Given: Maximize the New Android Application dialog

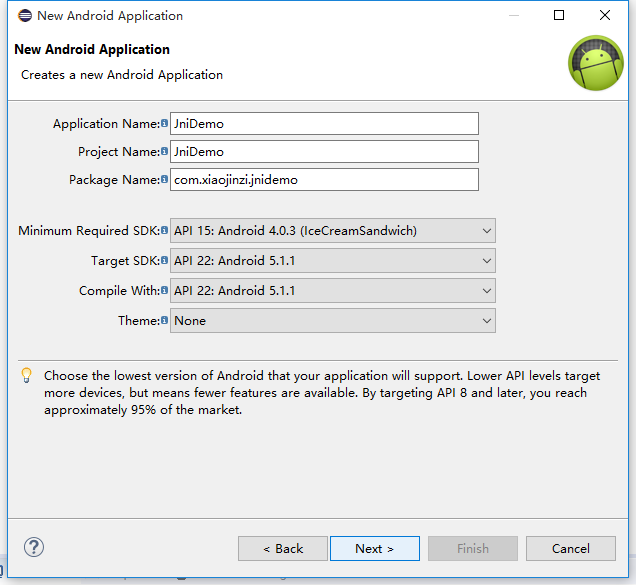Looking at the screenshot, I should (559, 15).
